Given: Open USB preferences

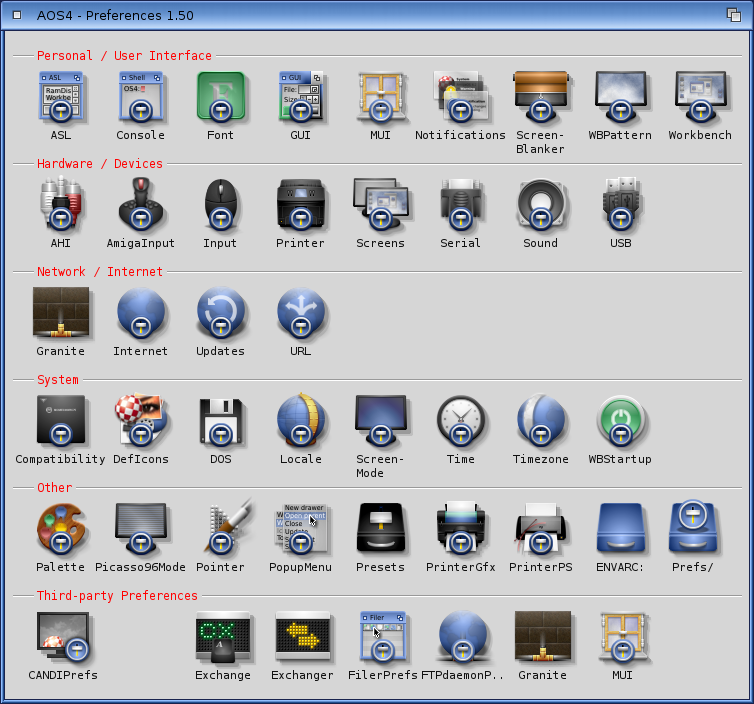Looking at the screenshot, I should point(620,204).
